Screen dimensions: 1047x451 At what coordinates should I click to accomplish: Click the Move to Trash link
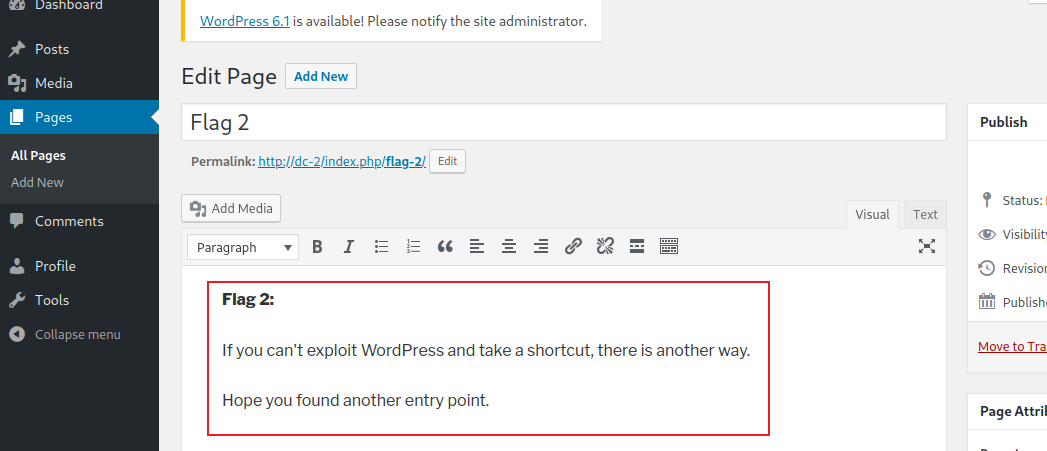pos(1012,346)
